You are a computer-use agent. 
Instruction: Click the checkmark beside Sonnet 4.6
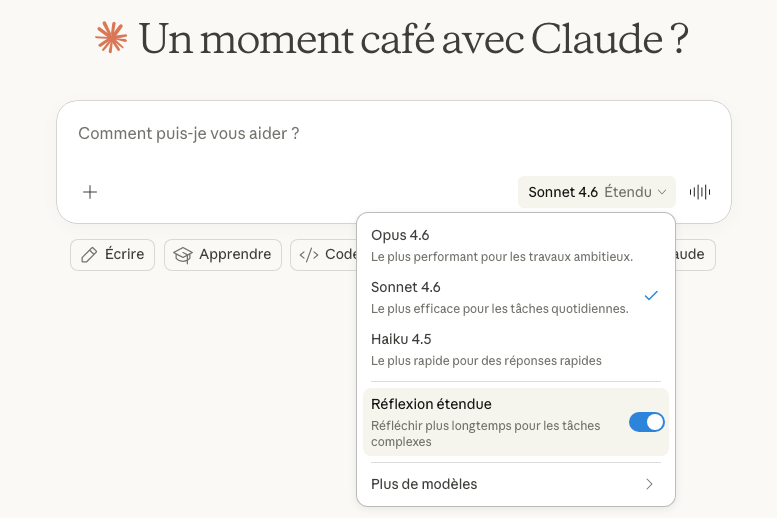pyautogui.click(x=651, y=296)
